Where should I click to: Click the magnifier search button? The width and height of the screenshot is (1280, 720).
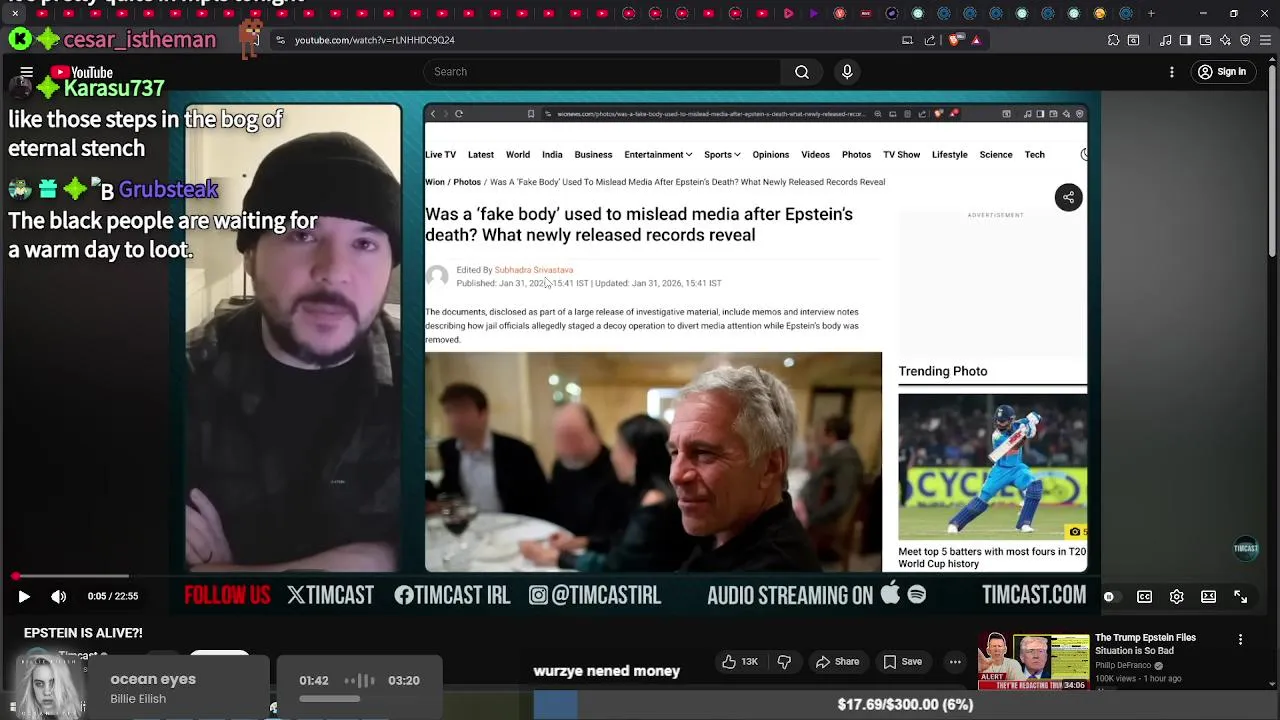pyautogui.click(x=802, y=72)
